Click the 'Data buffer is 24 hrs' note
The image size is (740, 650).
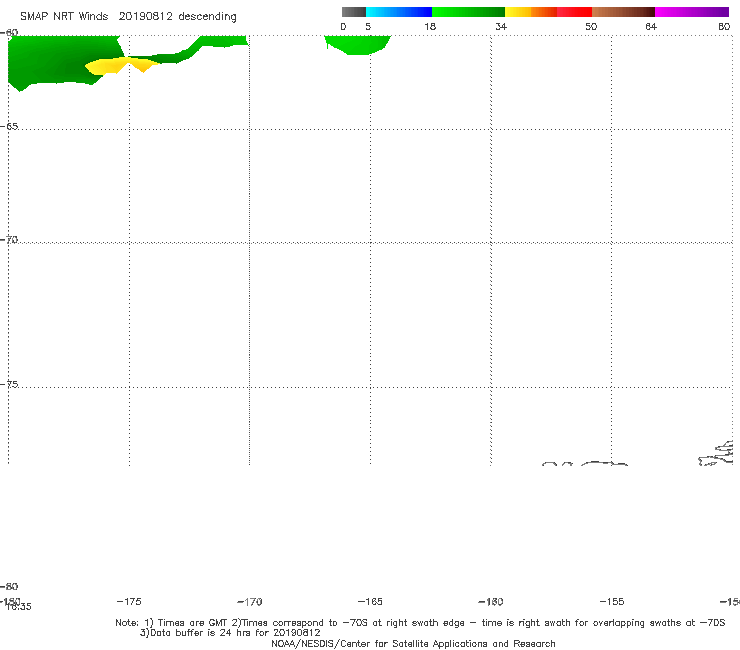(230, 633)
